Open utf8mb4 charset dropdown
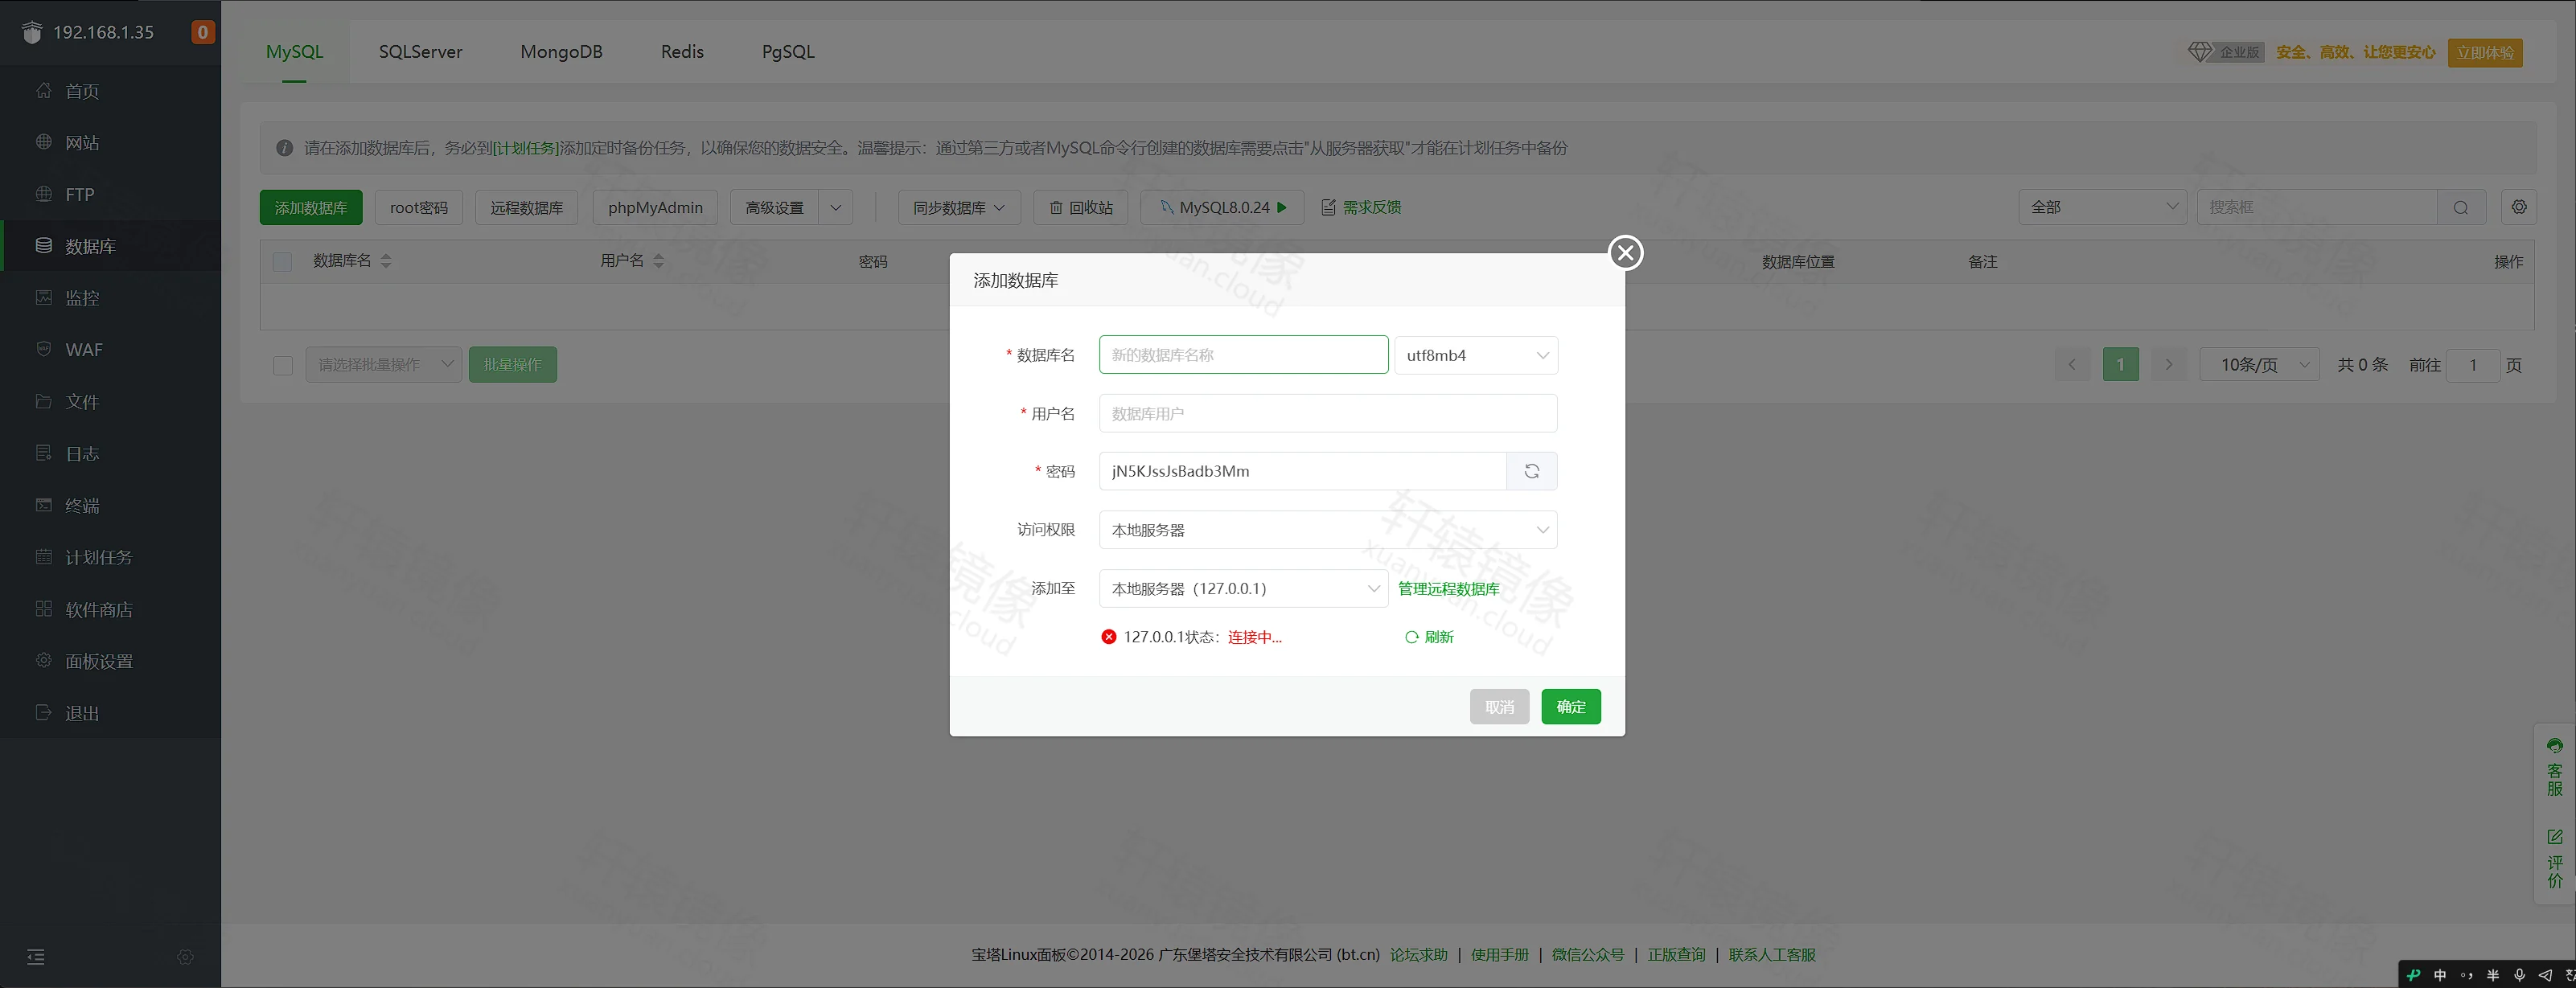The height and width of the screenshot is (988, 2576). pos(1476,355)
